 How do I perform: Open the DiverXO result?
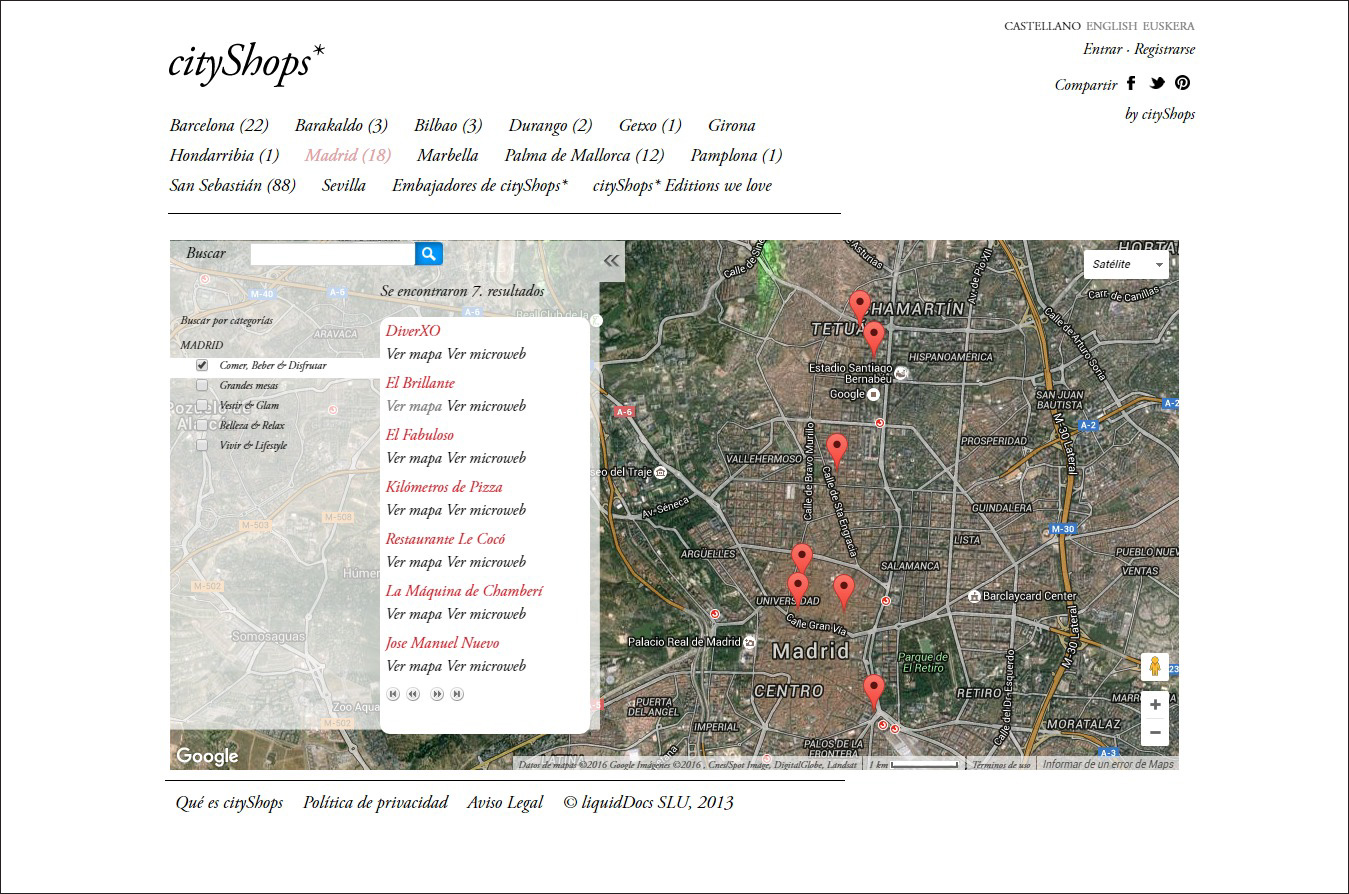tap(413, 330)
